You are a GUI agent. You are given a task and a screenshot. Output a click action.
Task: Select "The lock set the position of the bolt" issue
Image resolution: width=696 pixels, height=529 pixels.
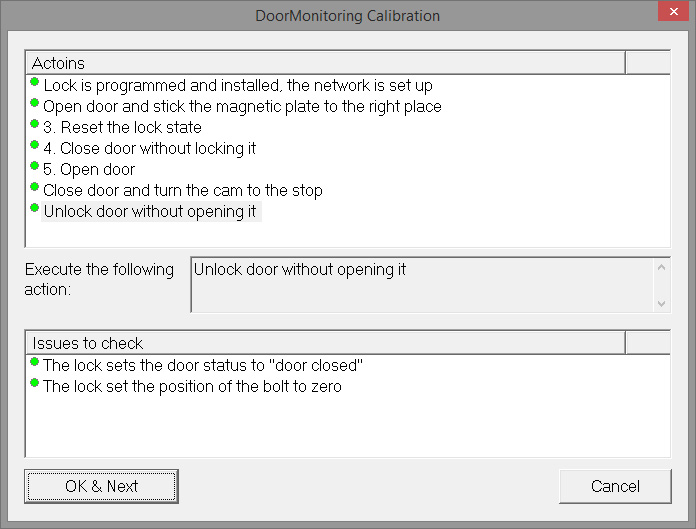(192, 386)
